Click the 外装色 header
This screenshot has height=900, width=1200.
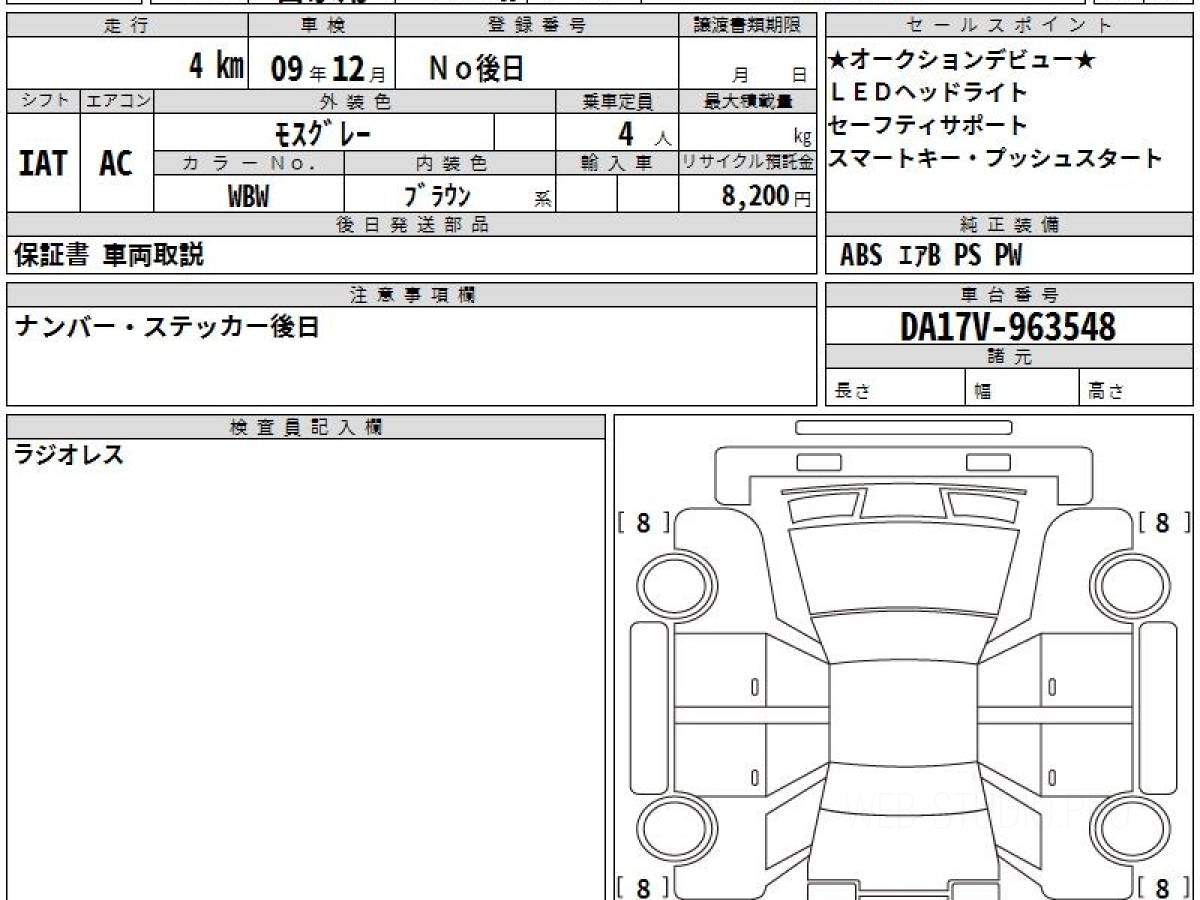pyautogui.click(x=355, y=101)
